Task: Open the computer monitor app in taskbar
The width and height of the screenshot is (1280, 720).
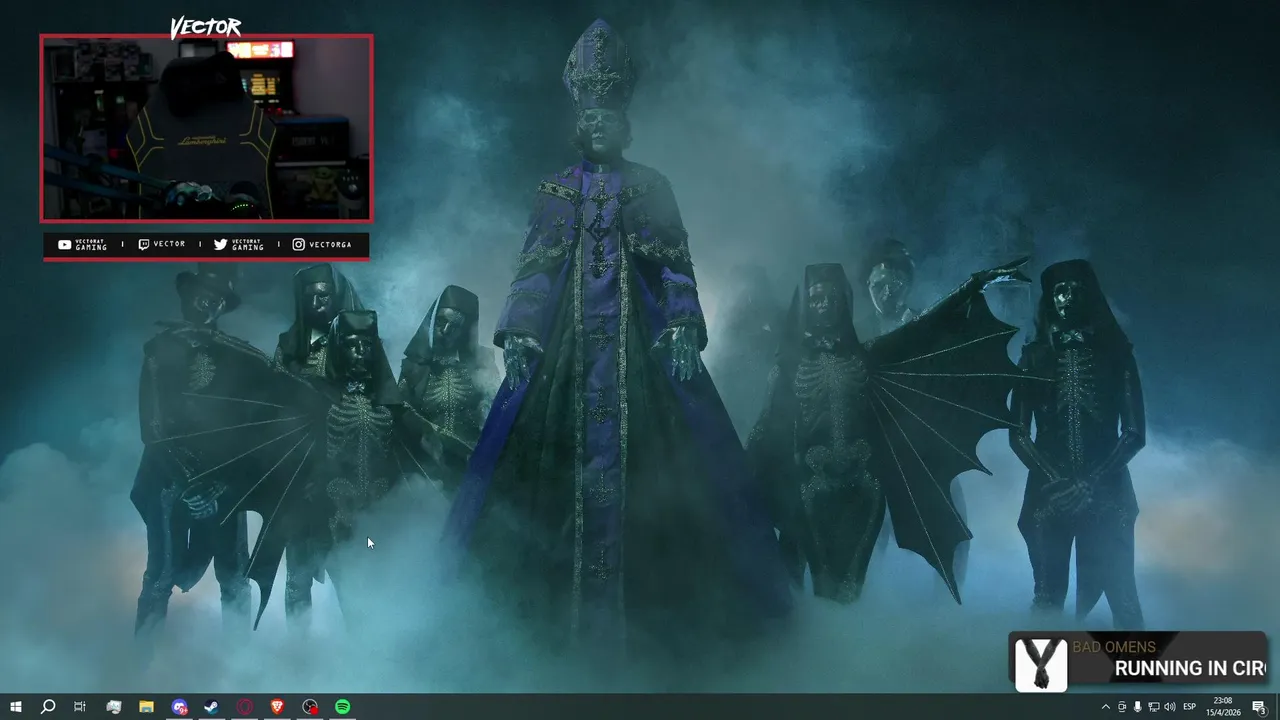Action: pos(114,707)
